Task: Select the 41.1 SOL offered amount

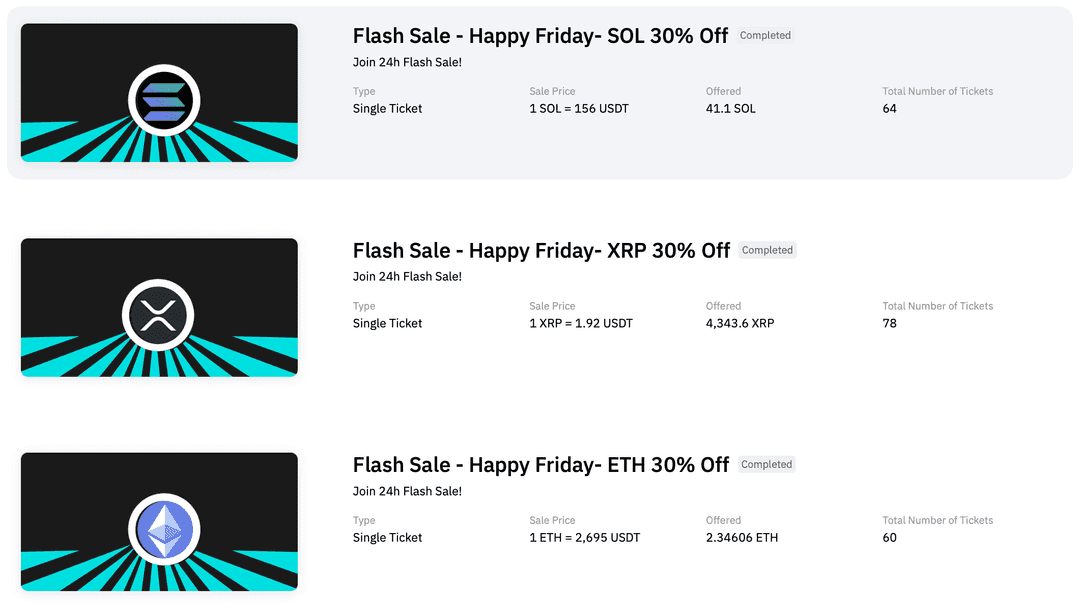Action: pyautogui.click(x=731, y=109)
